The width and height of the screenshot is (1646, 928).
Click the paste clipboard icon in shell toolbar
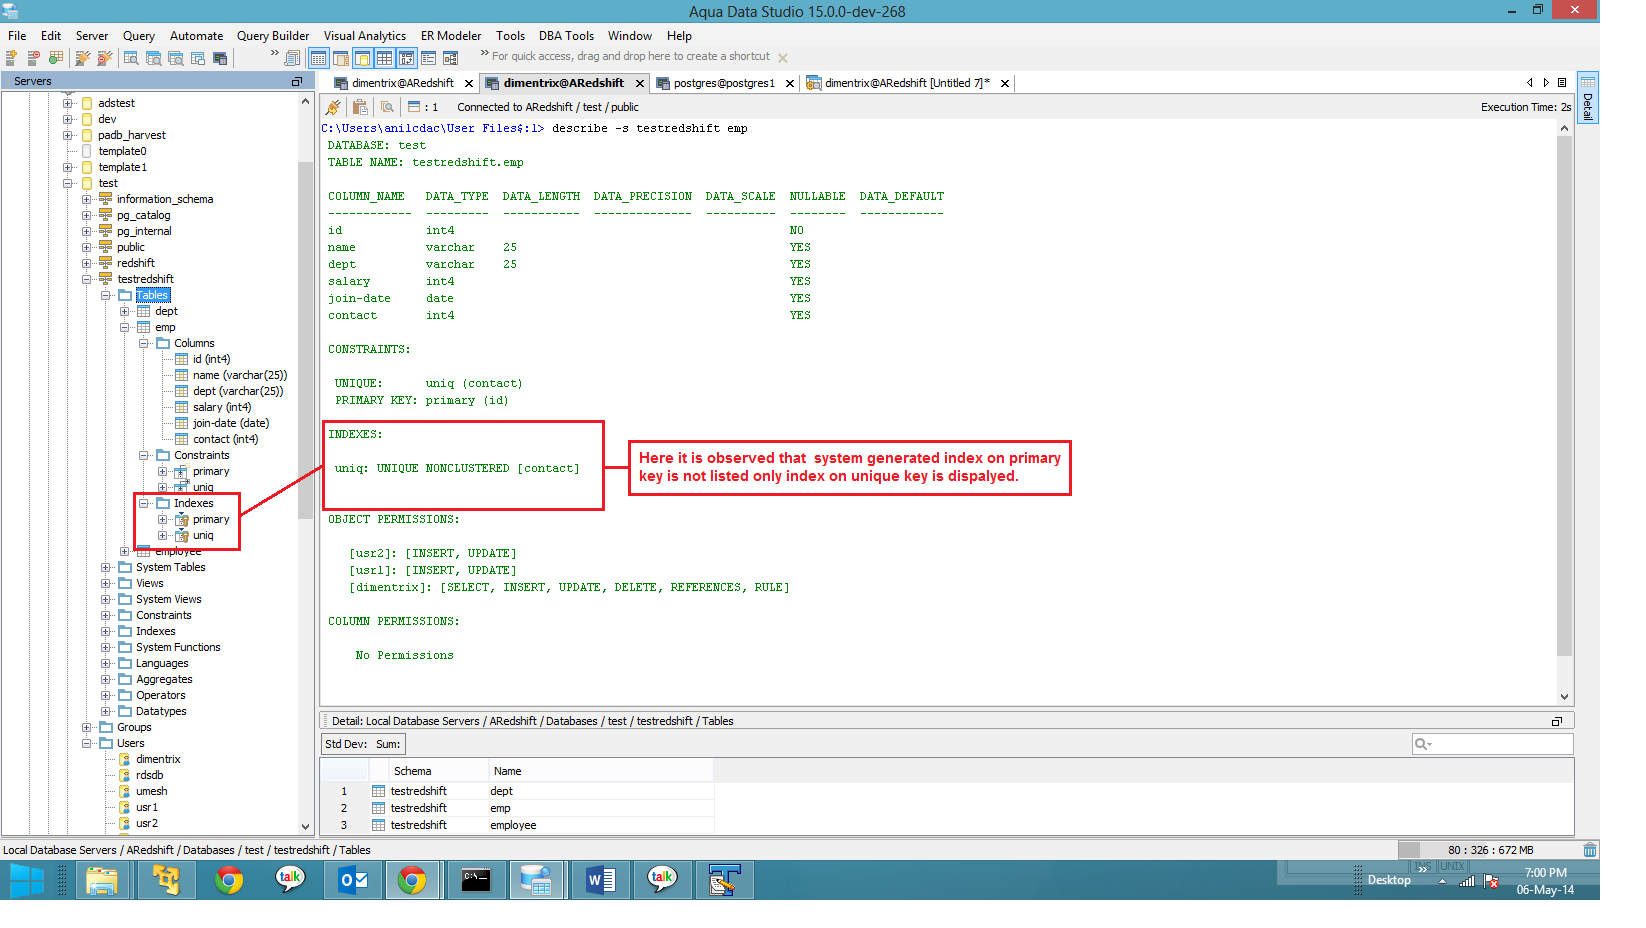(x=360, y=107)
